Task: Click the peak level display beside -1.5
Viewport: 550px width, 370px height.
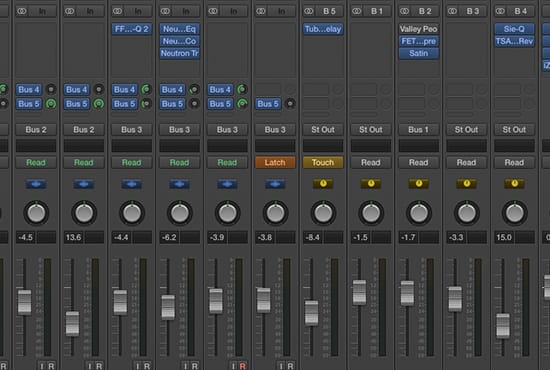Action: (381, 237)
